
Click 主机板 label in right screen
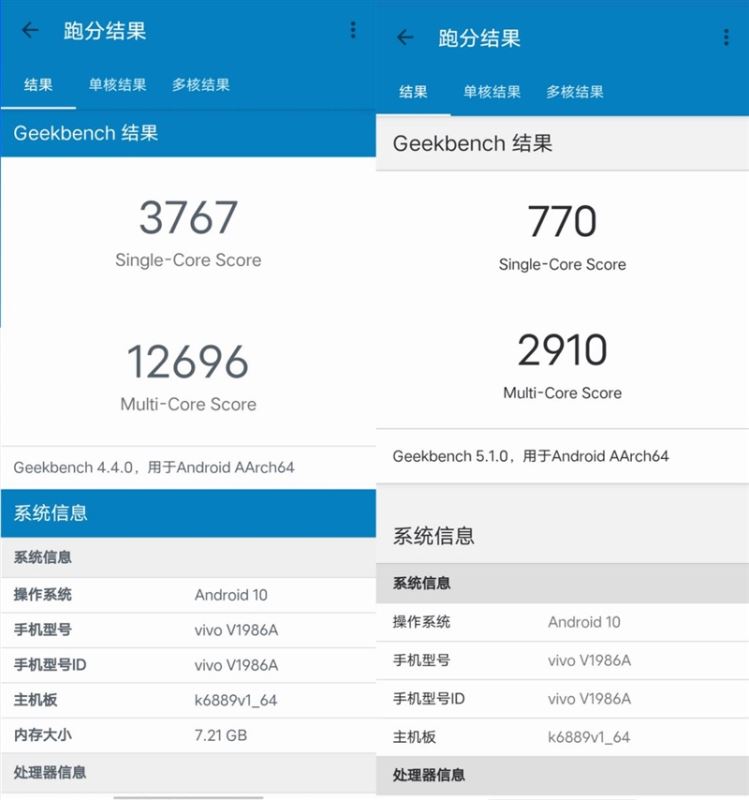414,737
